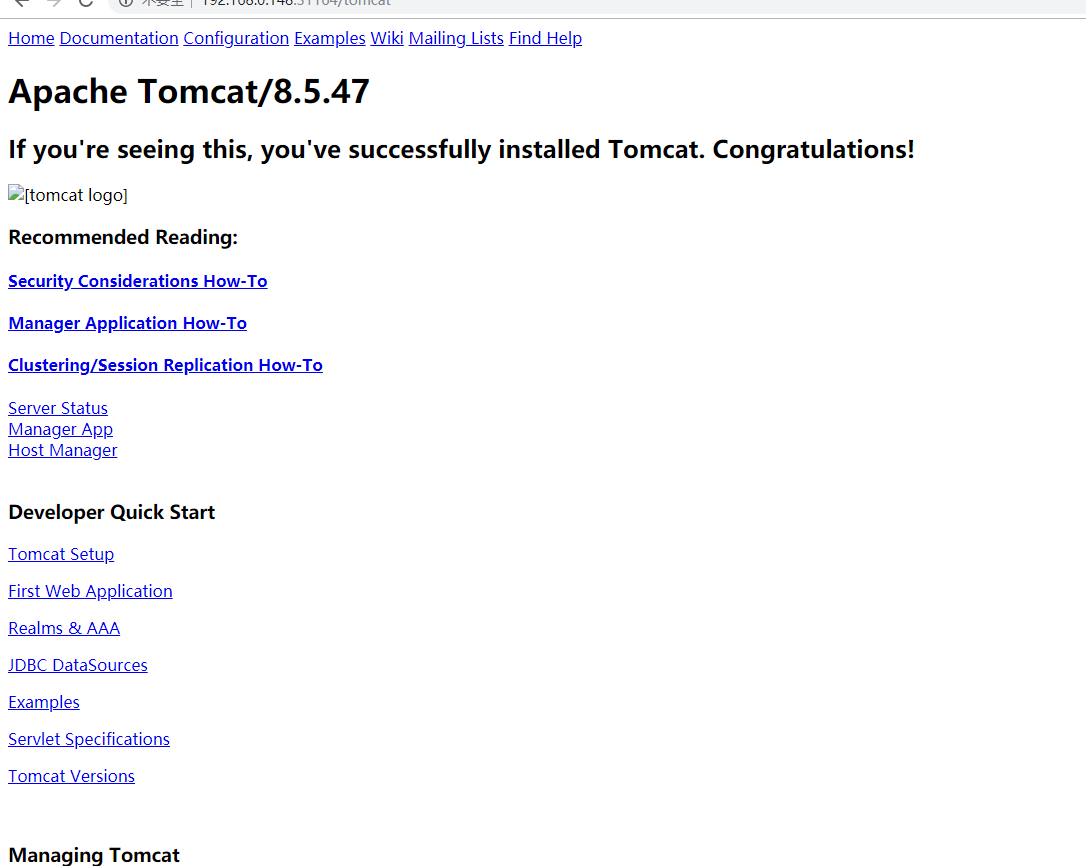This screenshot has height=866, width=1086.
Task: Open First Web Application link
Action: 90,591
